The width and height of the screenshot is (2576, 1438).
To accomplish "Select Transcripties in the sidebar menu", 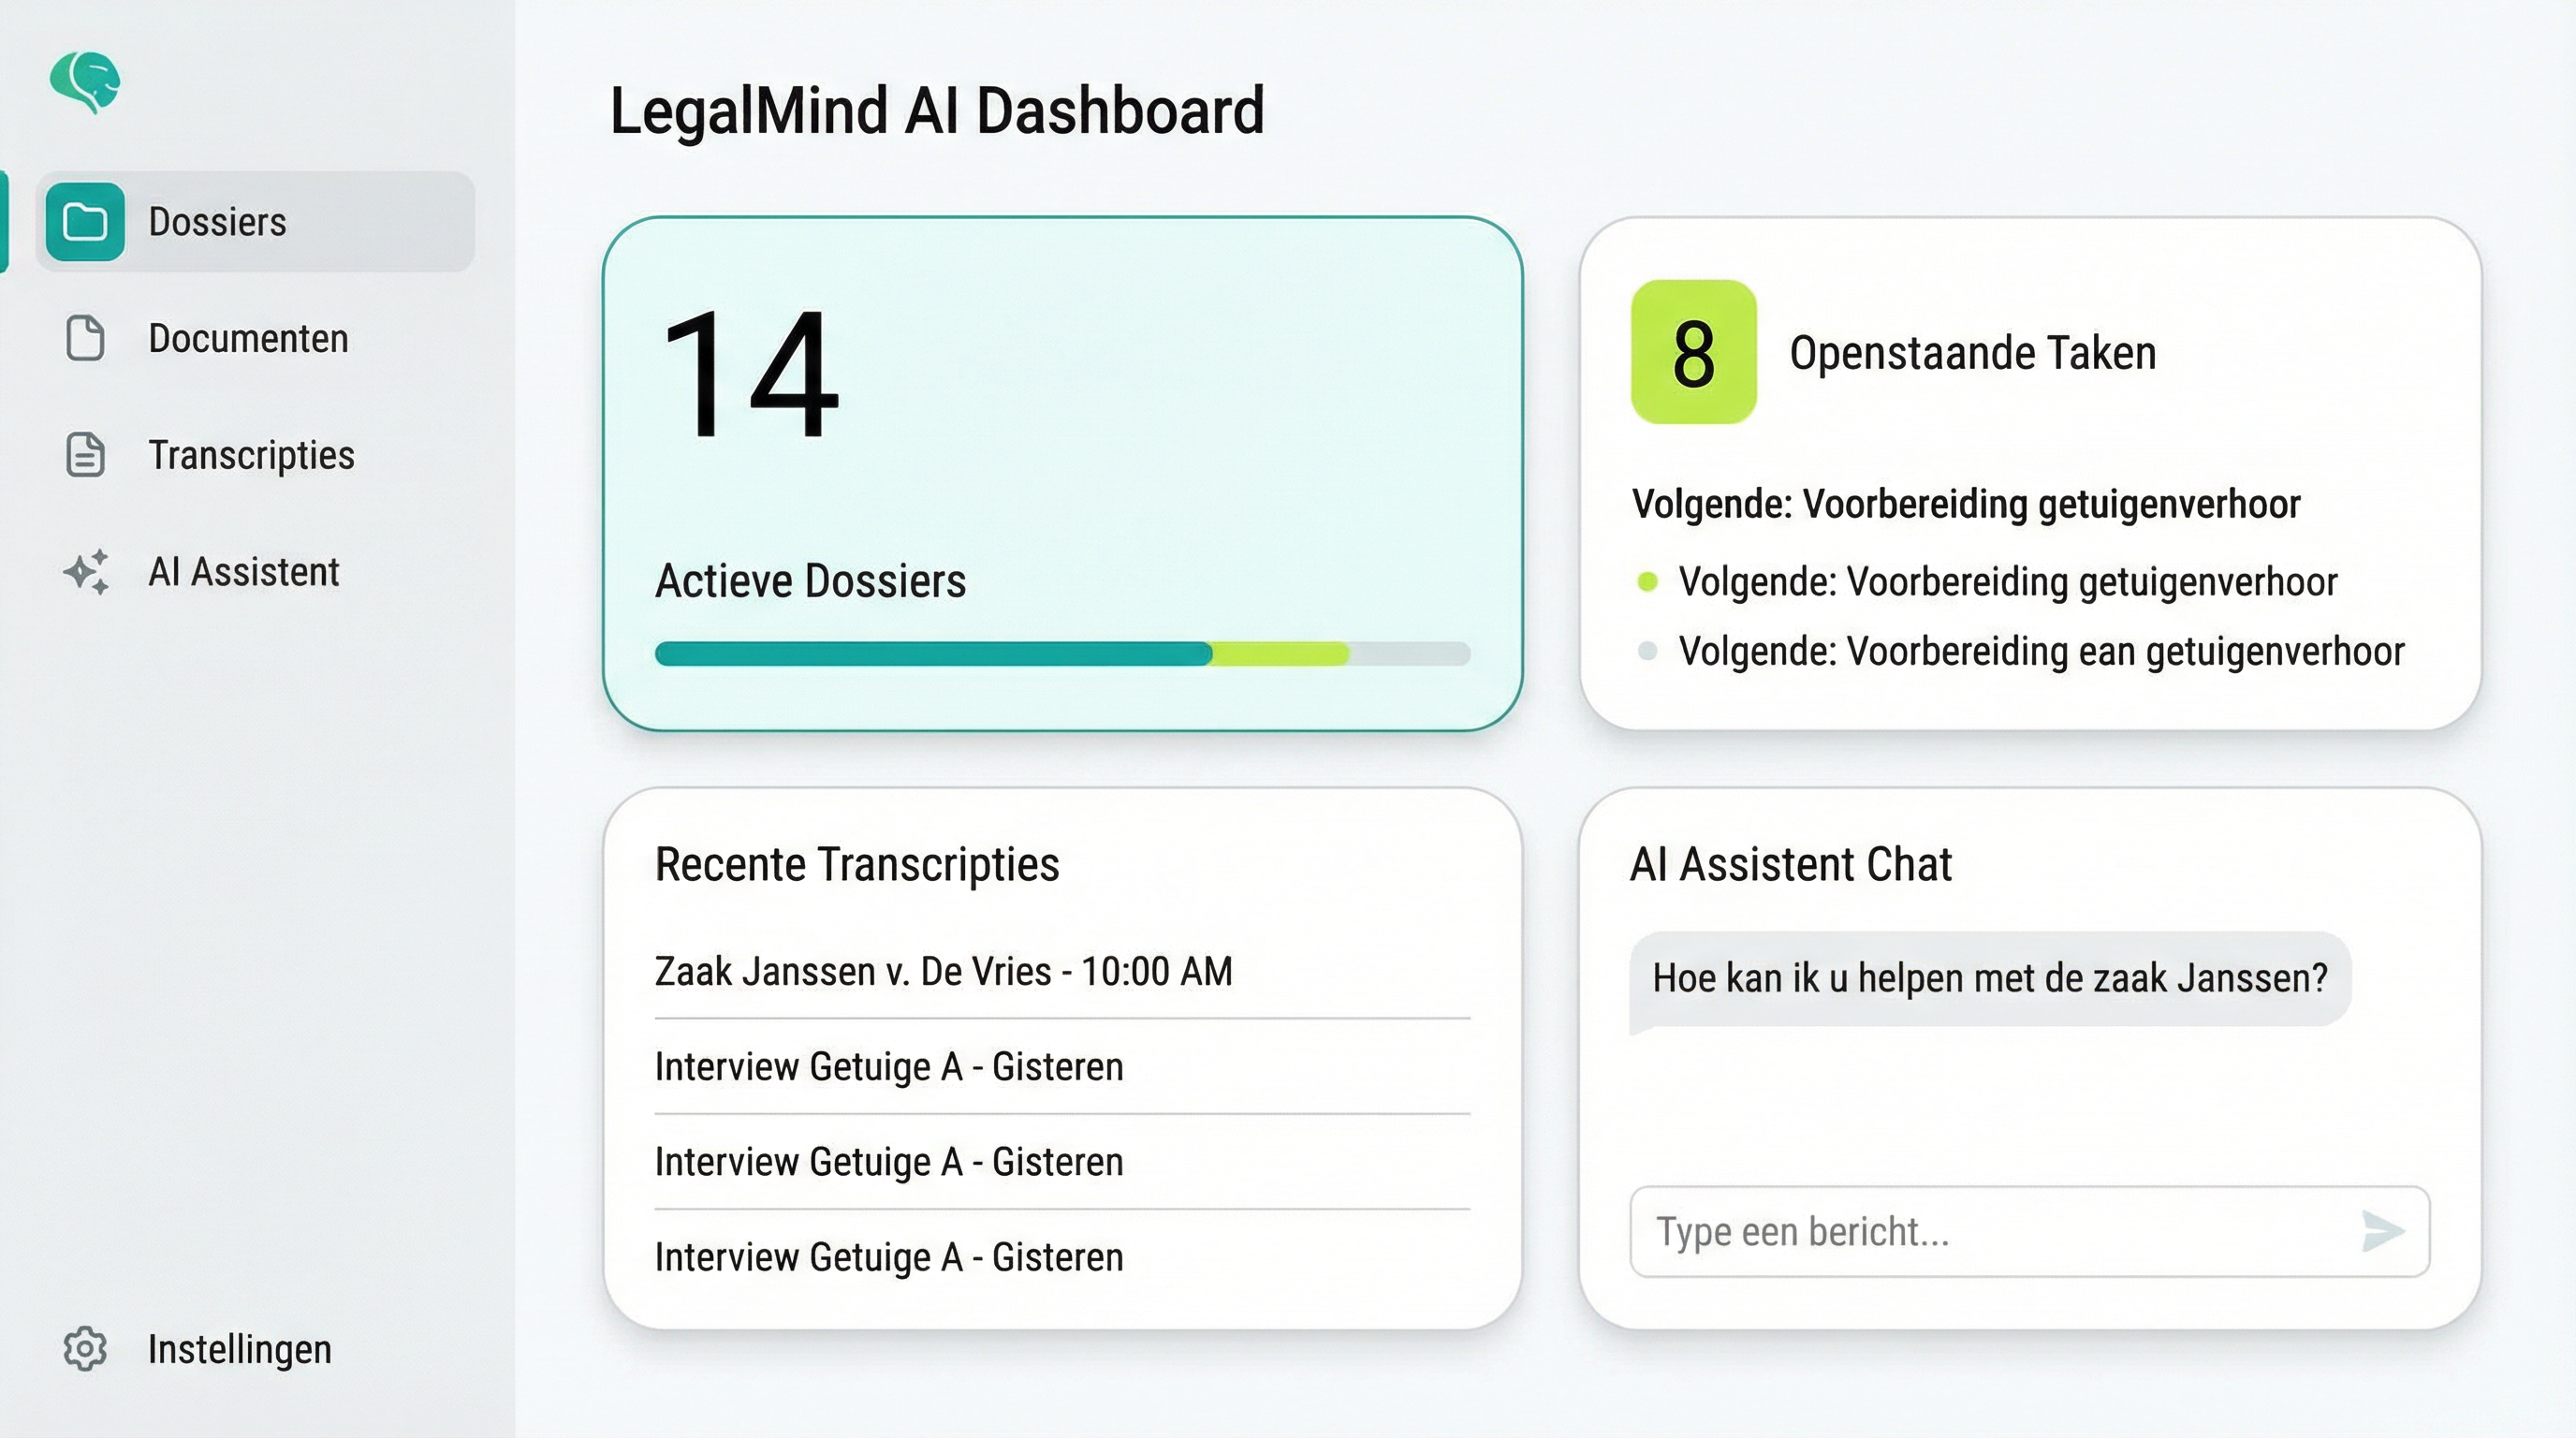I will [250, 456].
